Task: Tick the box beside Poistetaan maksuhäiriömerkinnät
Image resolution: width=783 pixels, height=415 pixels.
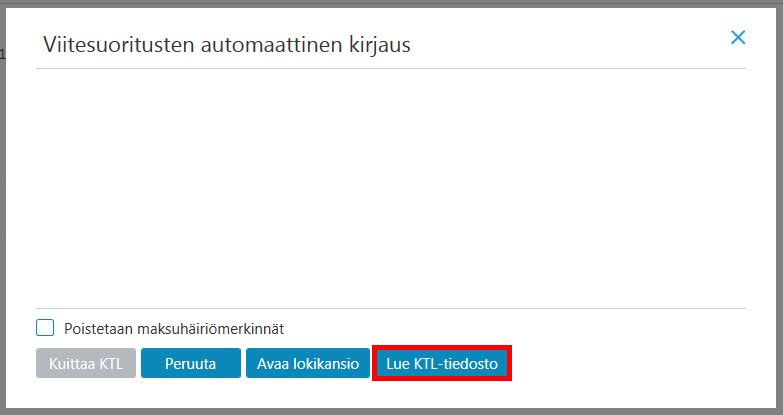Action: point(45,328)
